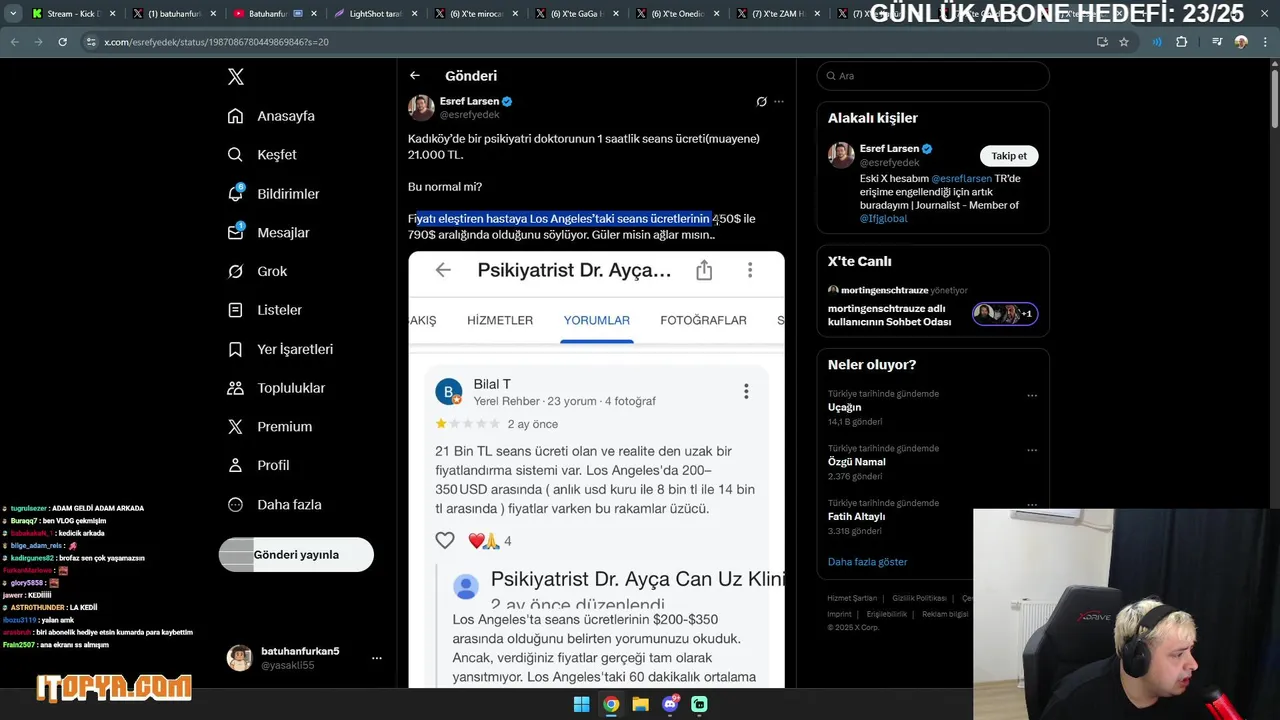Click the Ara search field
Image resolution: width=1280 pixels, height=720 pixels.
pyautogui.click(x=933, y=76)
